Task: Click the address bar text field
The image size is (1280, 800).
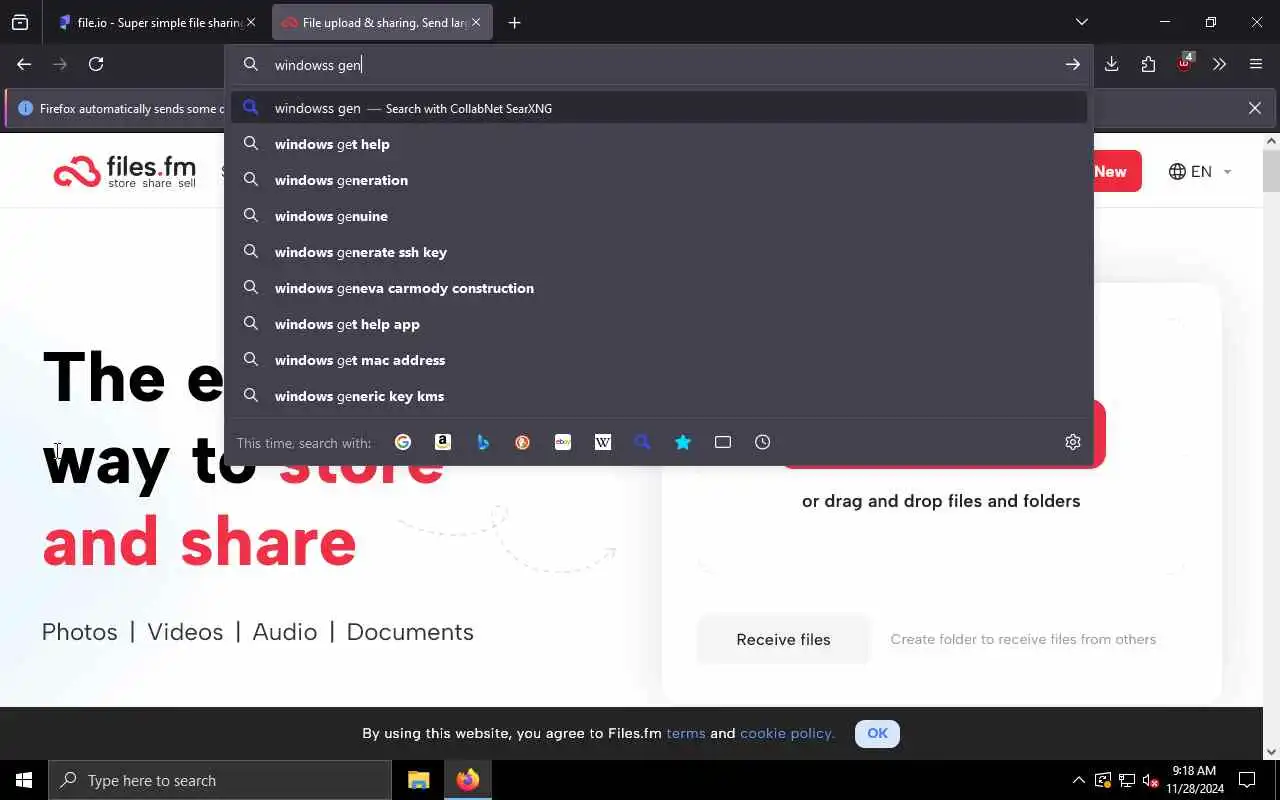Action: [660, 64]
